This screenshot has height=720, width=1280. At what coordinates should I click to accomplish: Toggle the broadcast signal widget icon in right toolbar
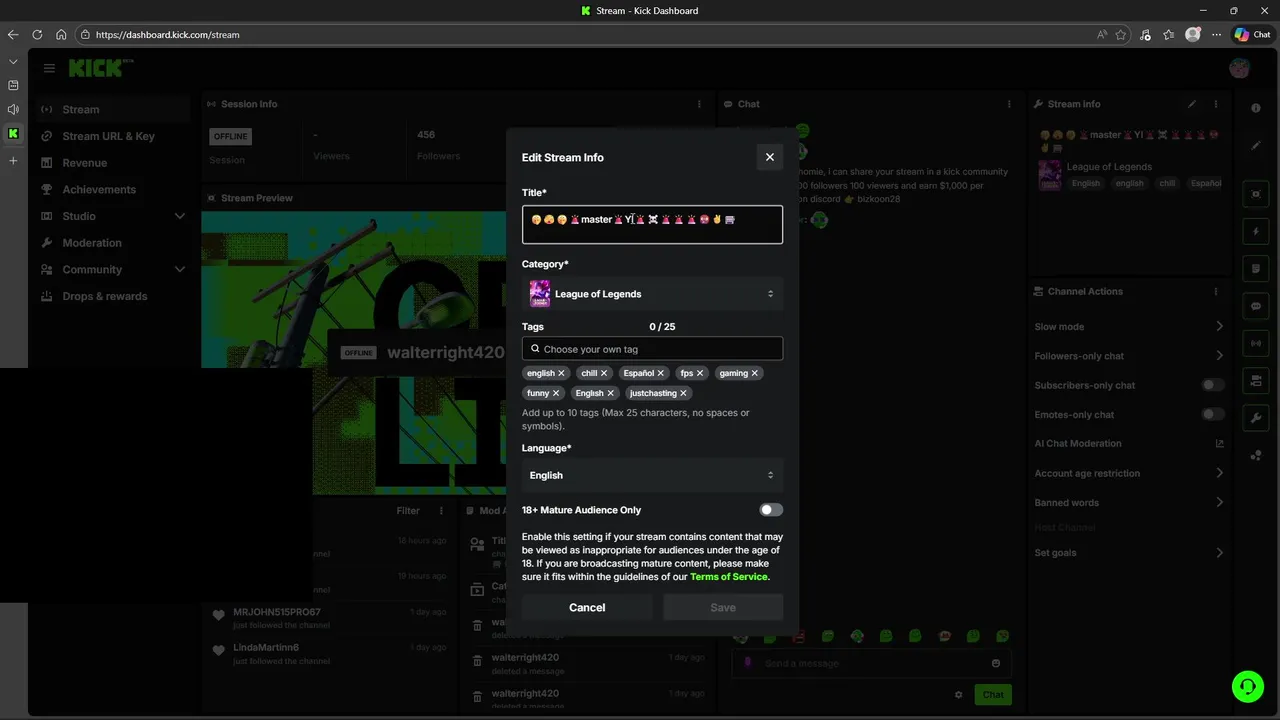(x=1256, y=343)
